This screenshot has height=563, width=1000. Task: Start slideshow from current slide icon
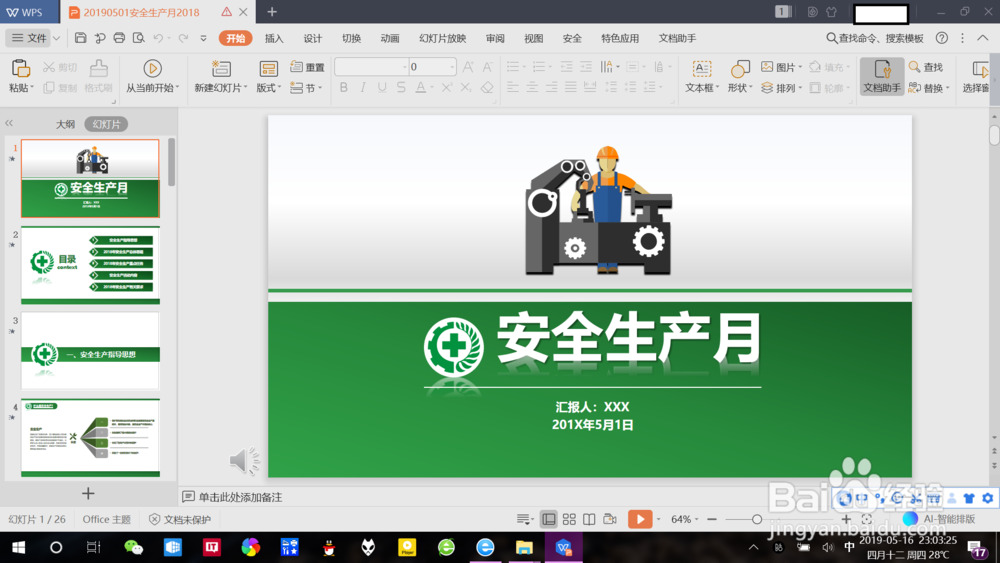[x=152, y=68]
